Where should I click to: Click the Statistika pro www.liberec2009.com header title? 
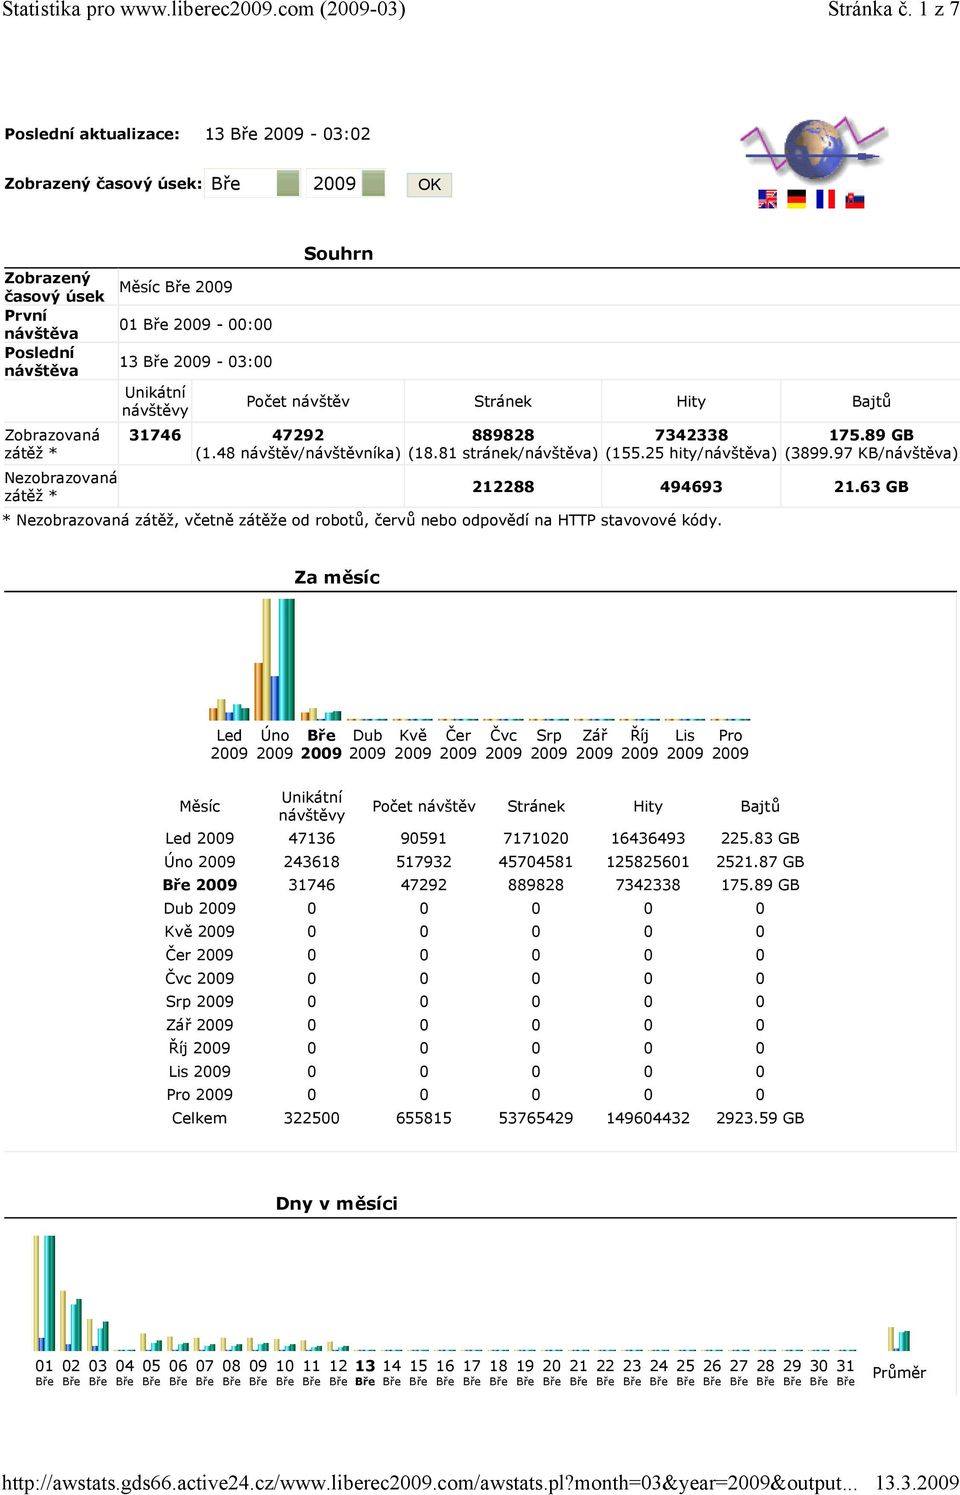coord(204,10)
